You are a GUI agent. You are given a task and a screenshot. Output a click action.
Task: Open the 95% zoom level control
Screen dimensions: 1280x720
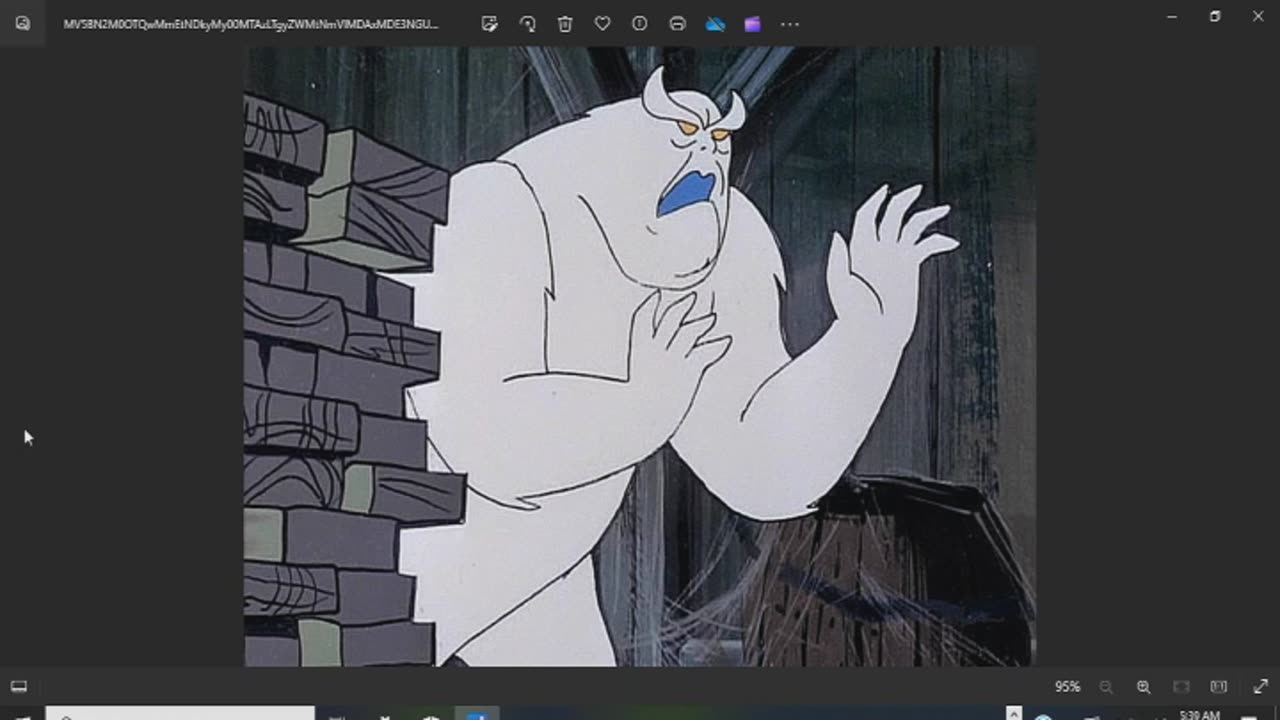(1067, 686)
